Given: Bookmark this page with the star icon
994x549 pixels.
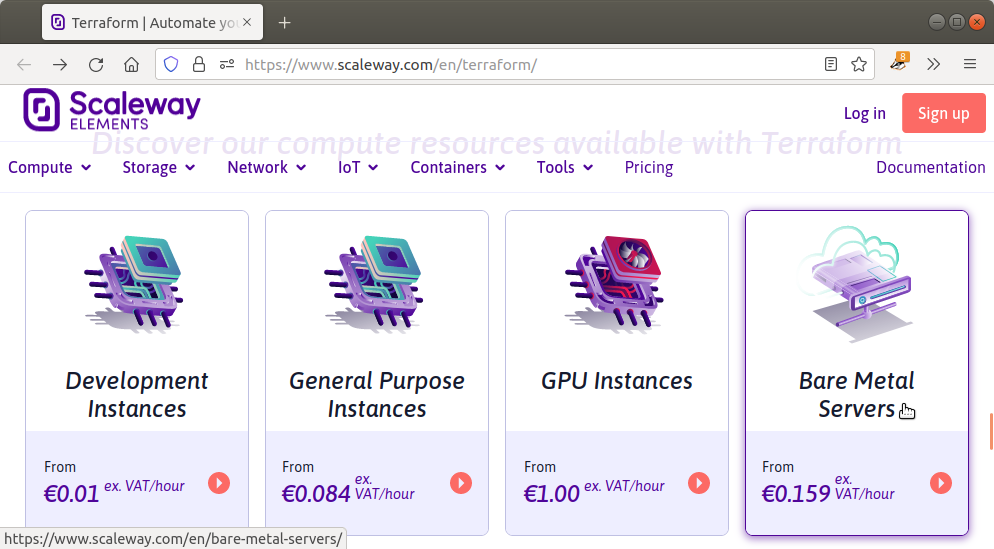Looking at the screenshot, I should [x=859, y=65].
